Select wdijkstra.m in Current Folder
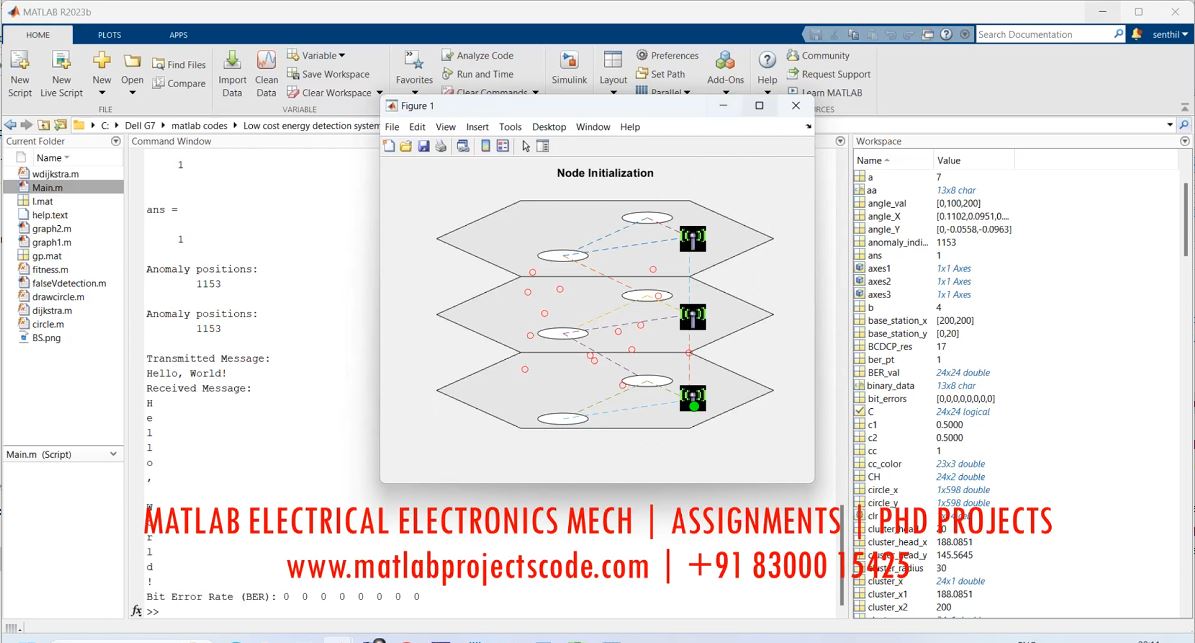 [x=55, y=174]
